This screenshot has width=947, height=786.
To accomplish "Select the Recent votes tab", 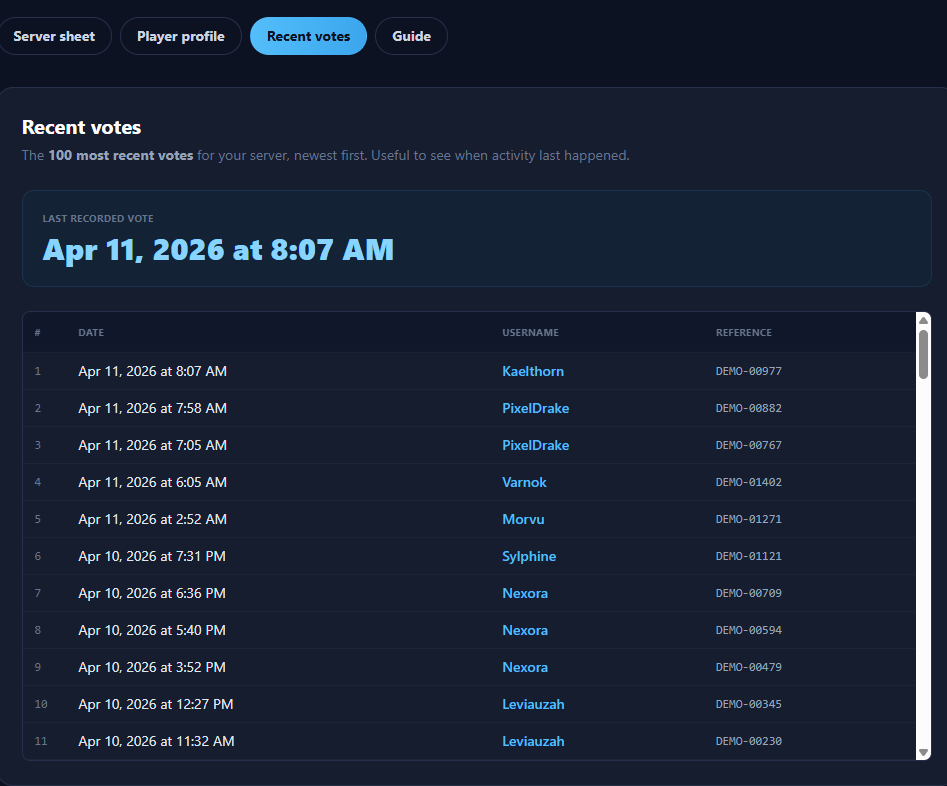I will [308, 36].
